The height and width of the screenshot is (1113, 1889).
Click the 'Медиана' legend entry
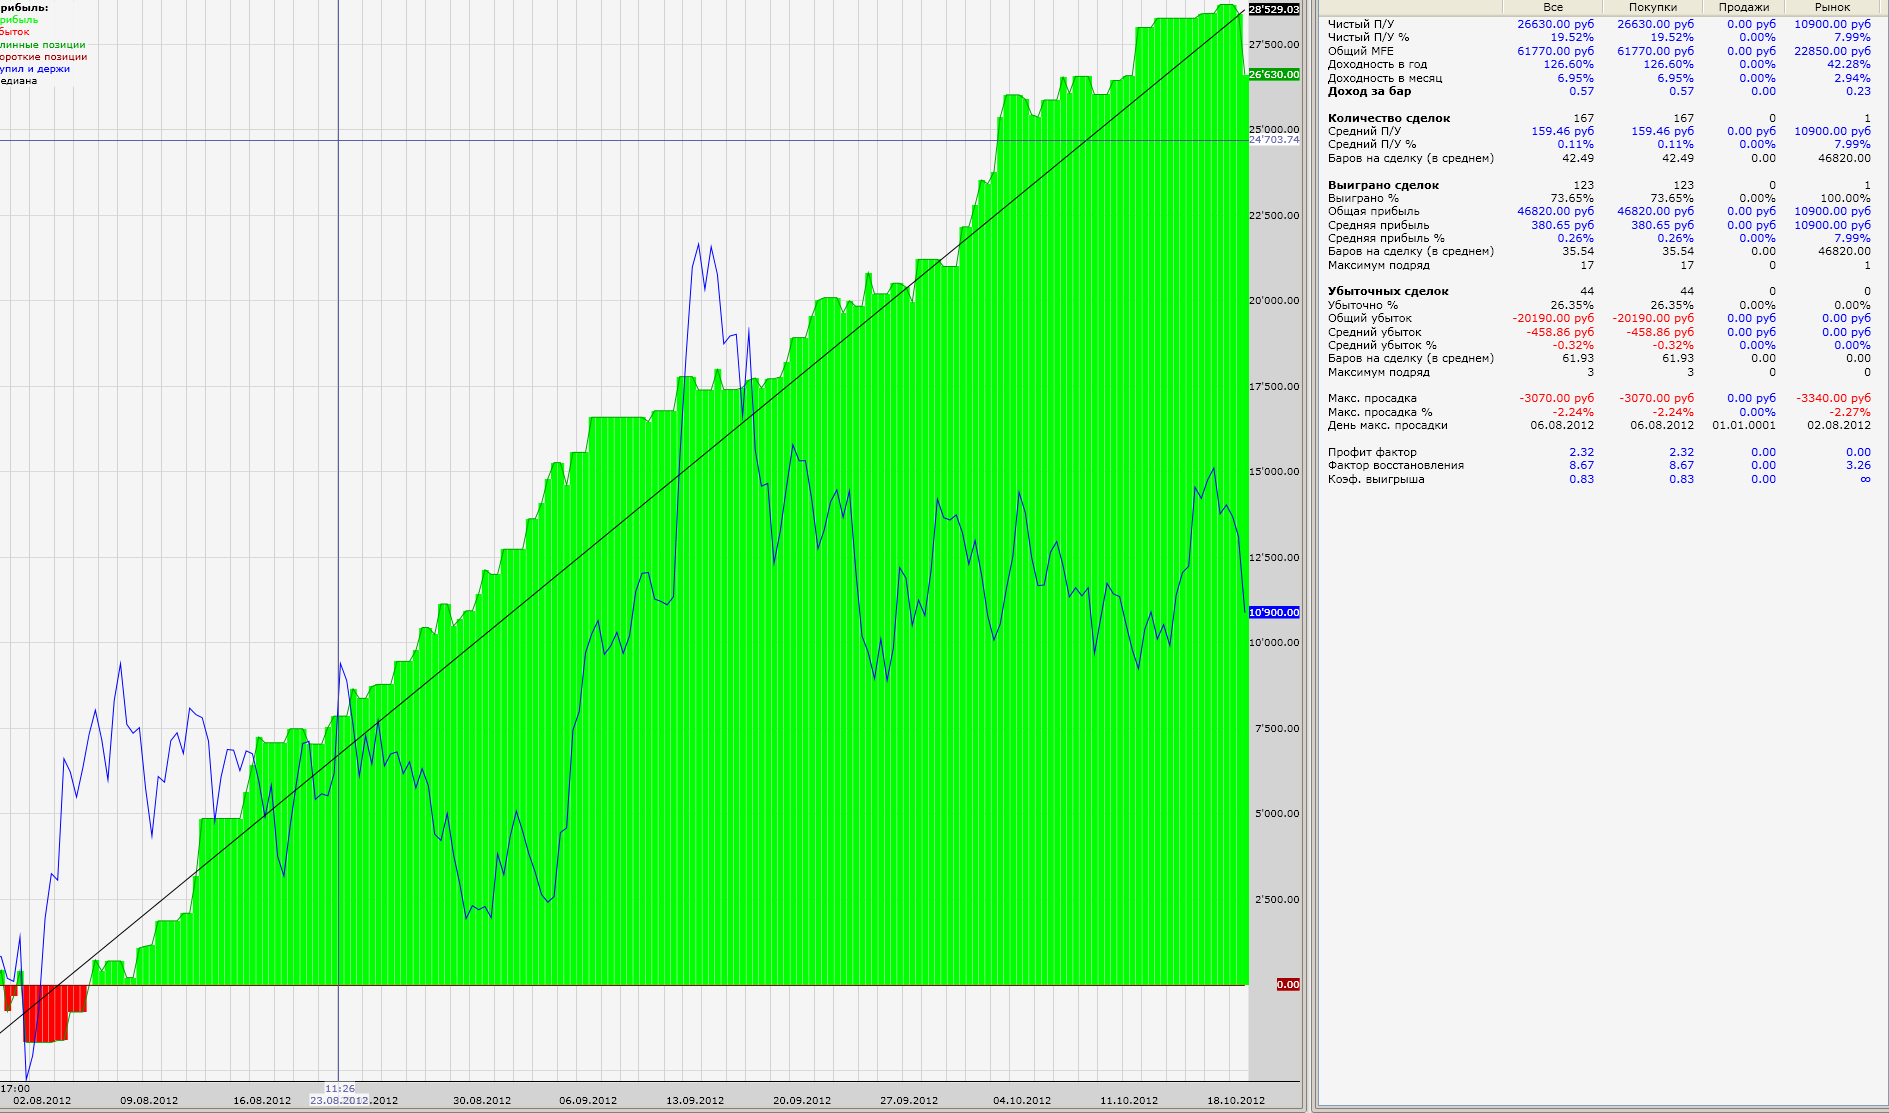(19, 81)
